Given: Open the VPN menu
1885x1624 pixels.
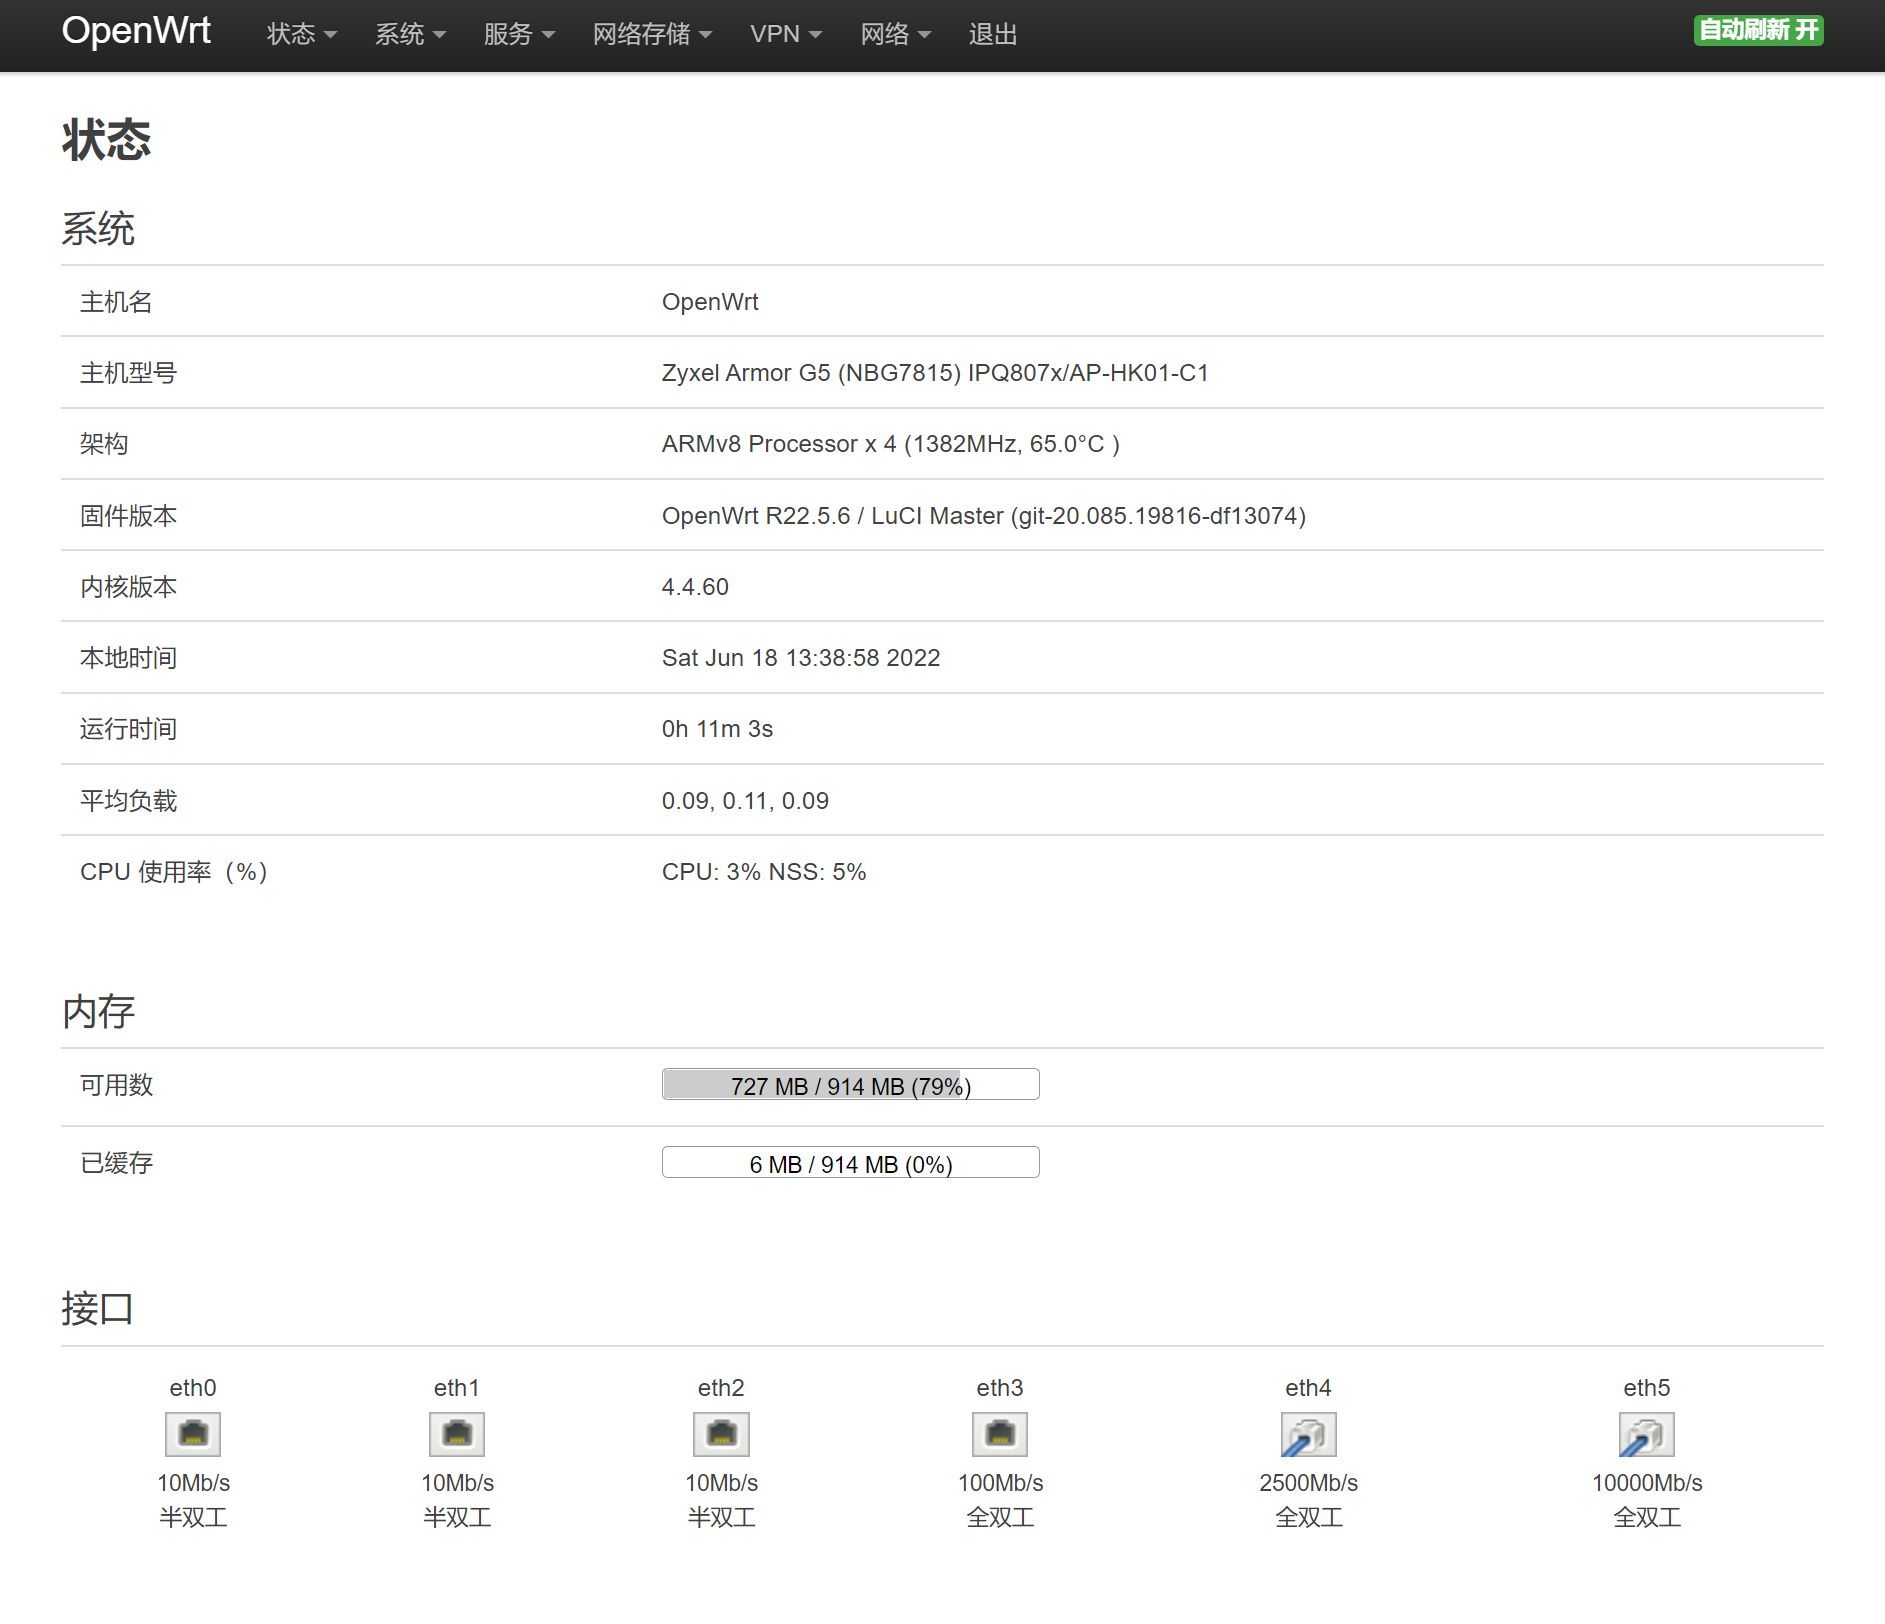Looking at the screenshot, I should click(x=786, y=34).
